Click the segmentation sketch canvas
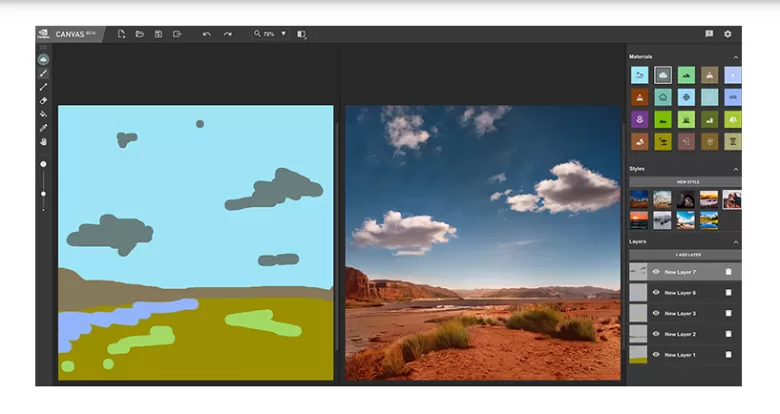This screenshot has height=414, width=780. [196, 243]
